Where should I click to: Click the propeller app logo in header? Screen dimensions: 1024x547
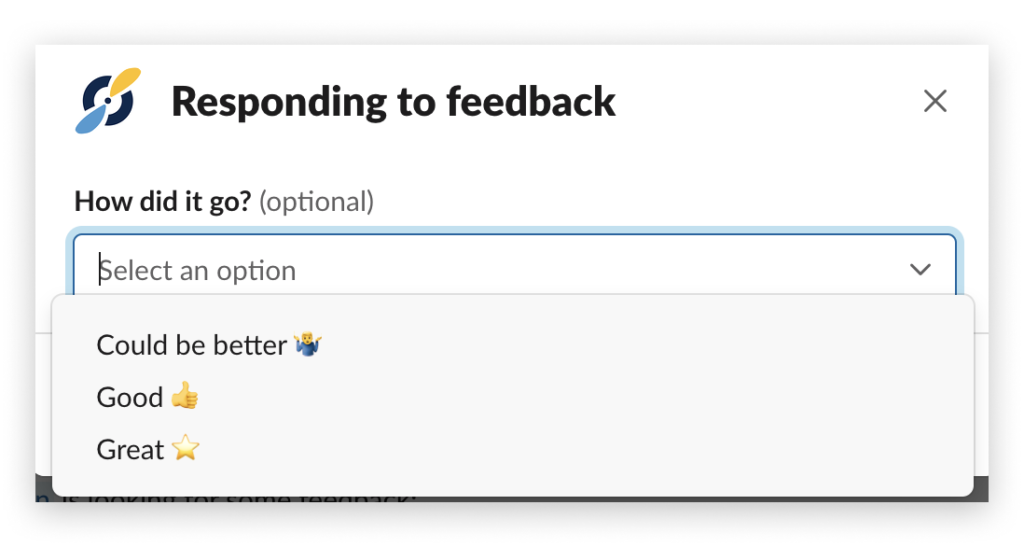click(108, 101)
